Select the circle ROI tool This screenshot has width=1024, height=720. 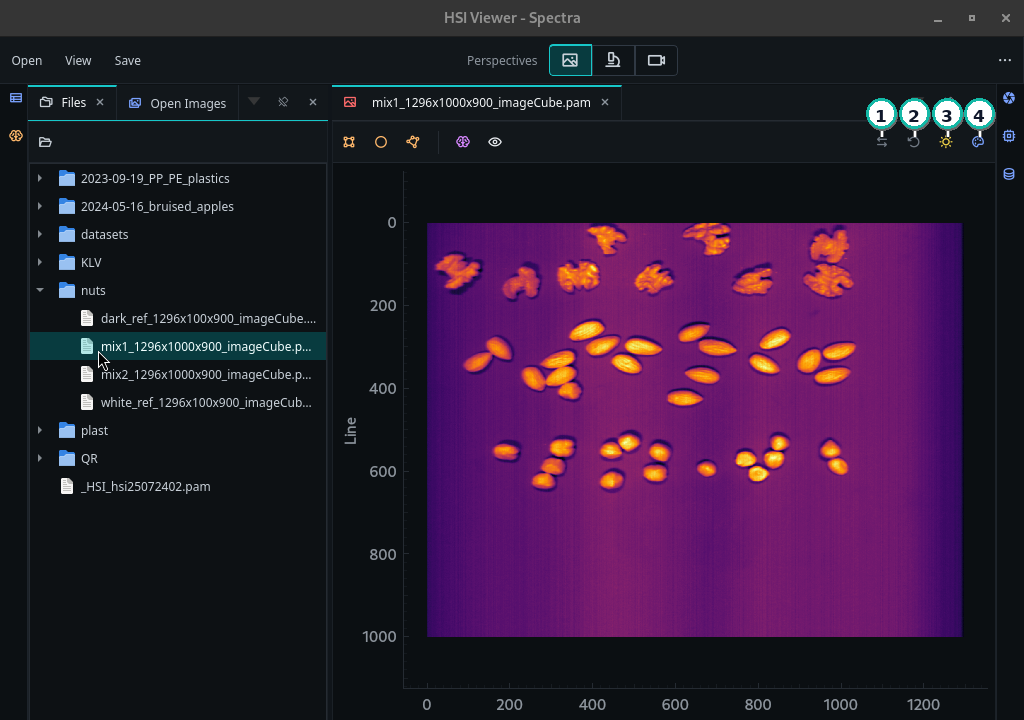point(381,142)
